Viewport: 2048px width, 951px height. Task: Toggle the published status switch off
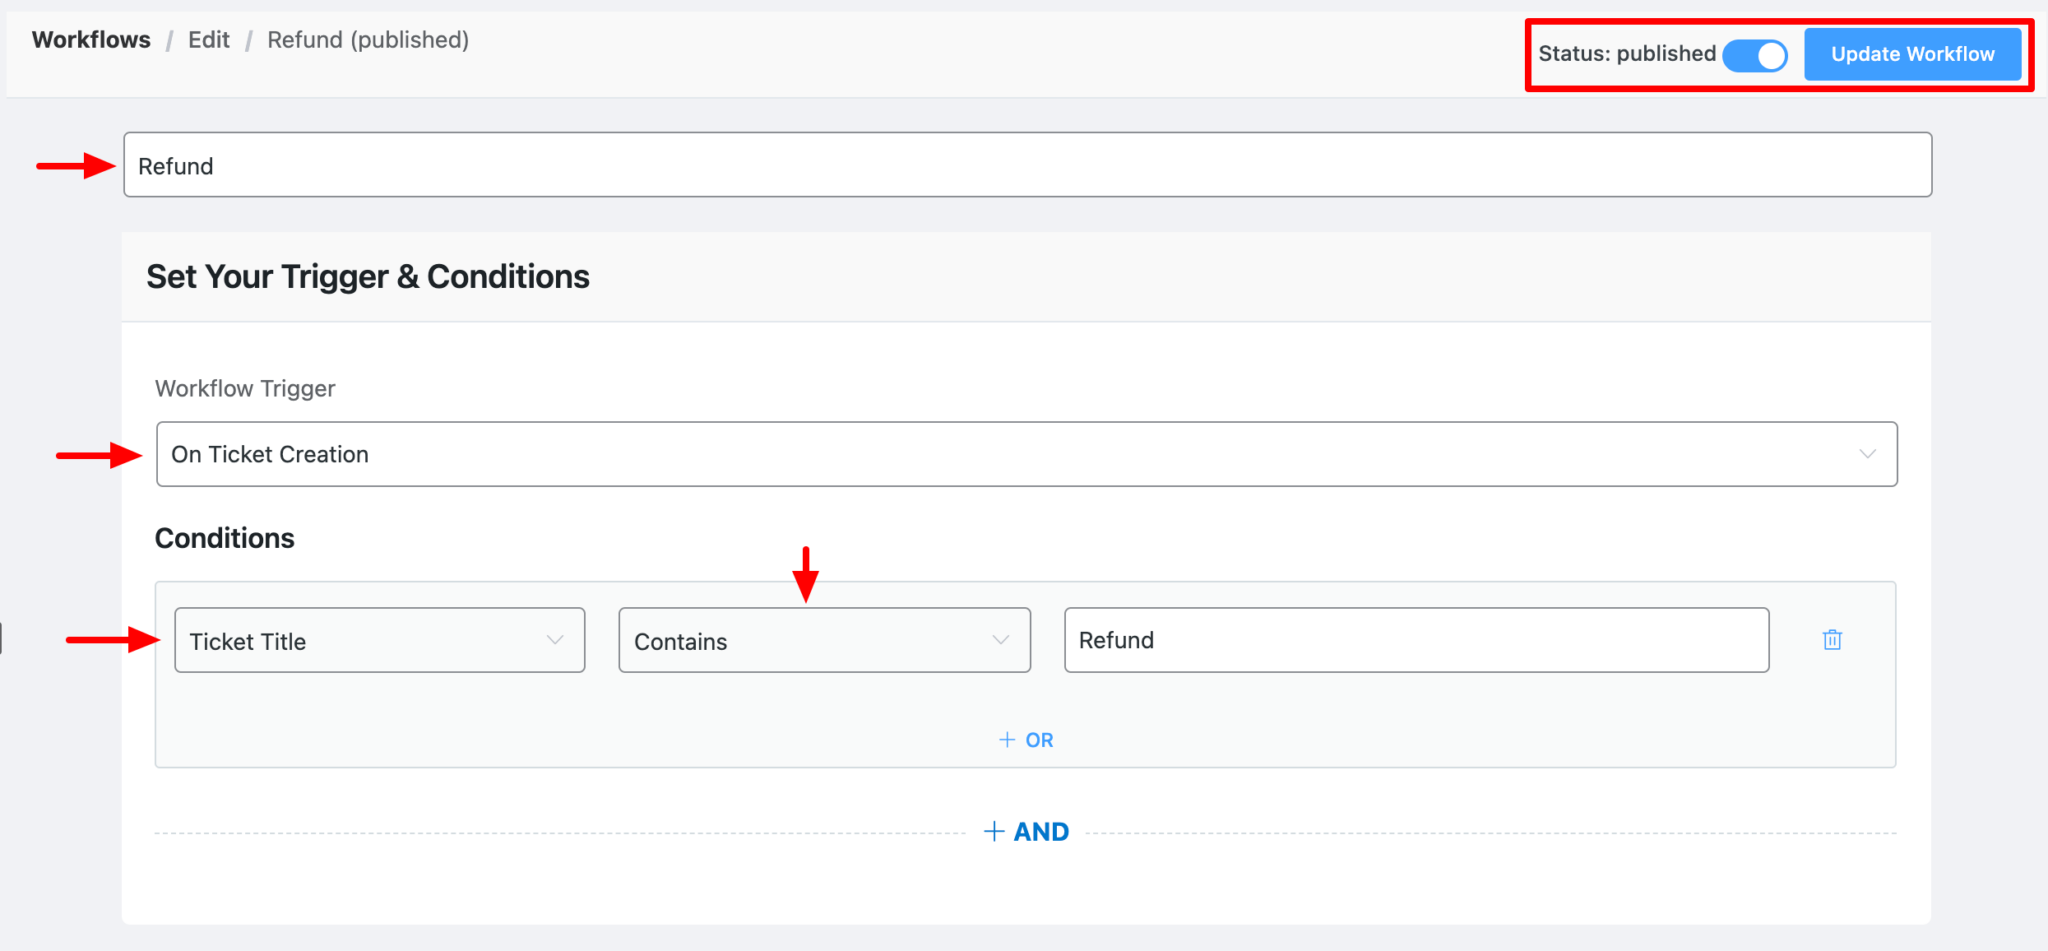pyautogui.click(x=1755, y=55)
